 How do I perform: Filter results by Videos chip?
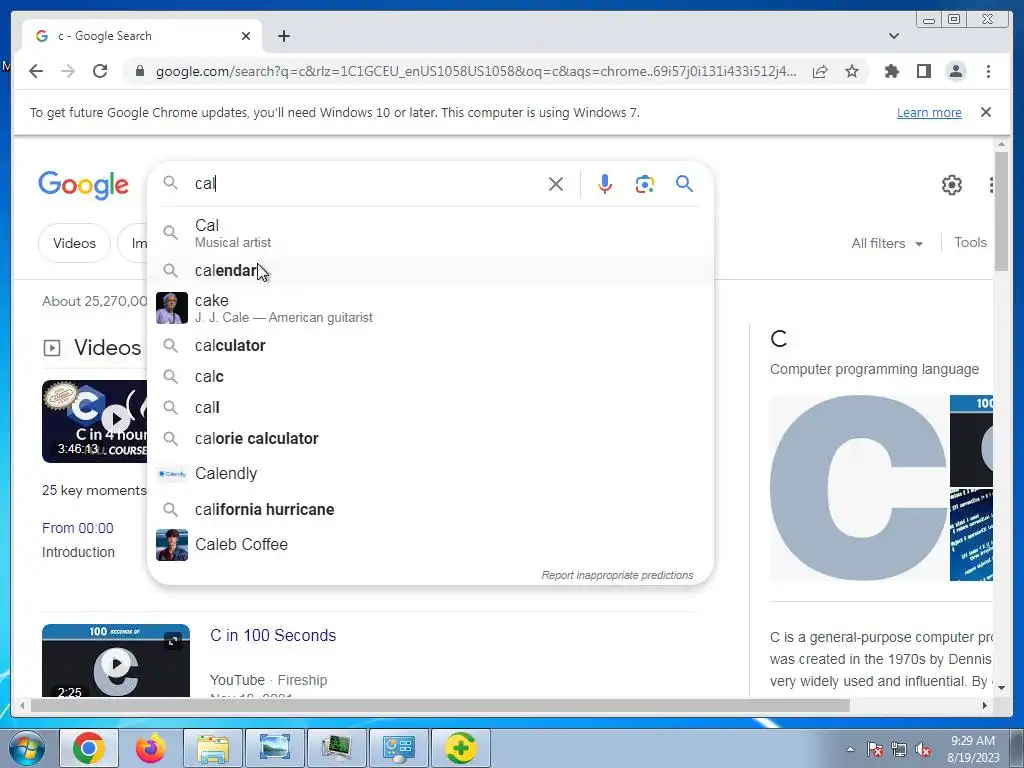(74, 243)
